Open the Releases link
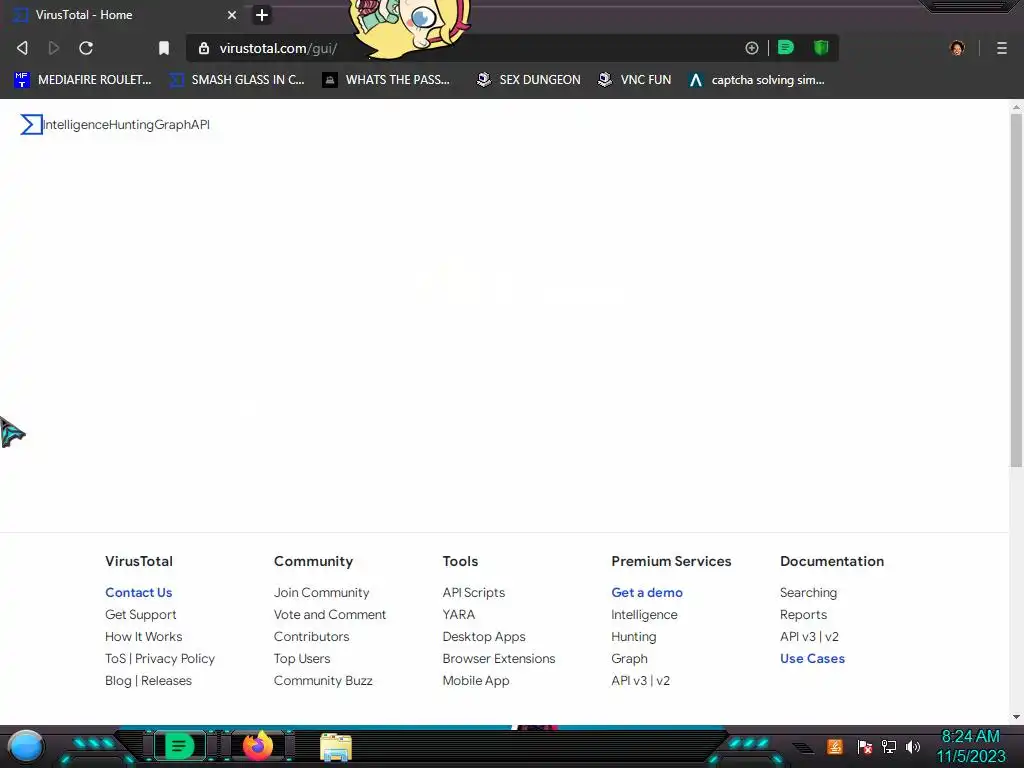 (166, 680)
